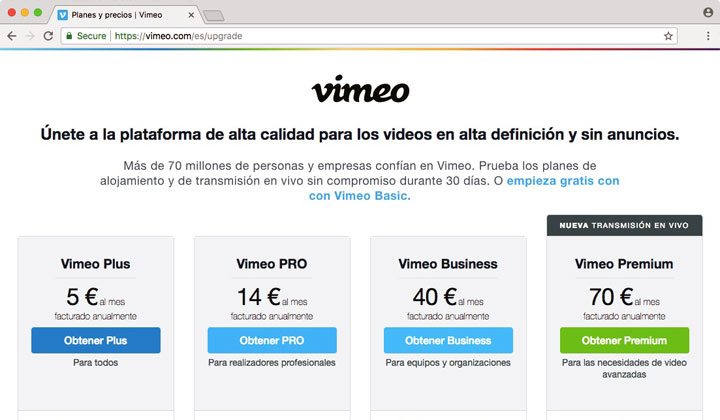Focus the address bar with vimeo.com/es/upgrade
720x420 pixels.
coord(367,36)
